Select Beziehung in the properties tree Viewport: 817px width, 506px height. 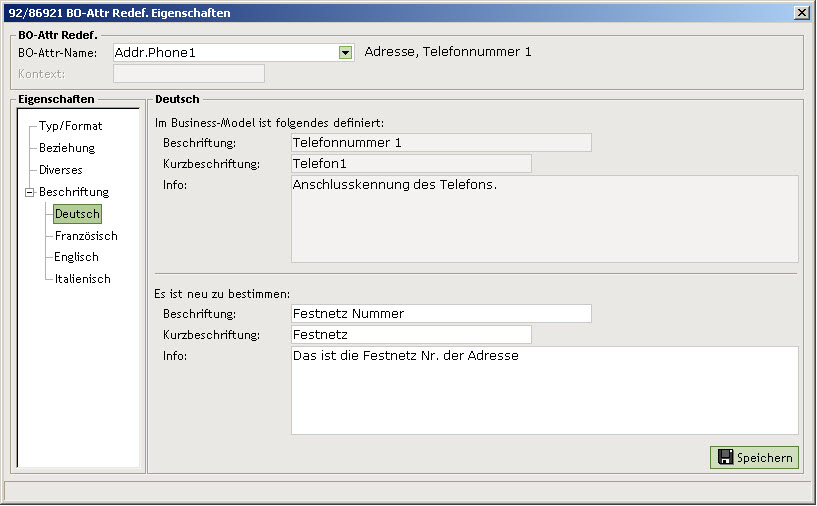[x=67, y=148]
